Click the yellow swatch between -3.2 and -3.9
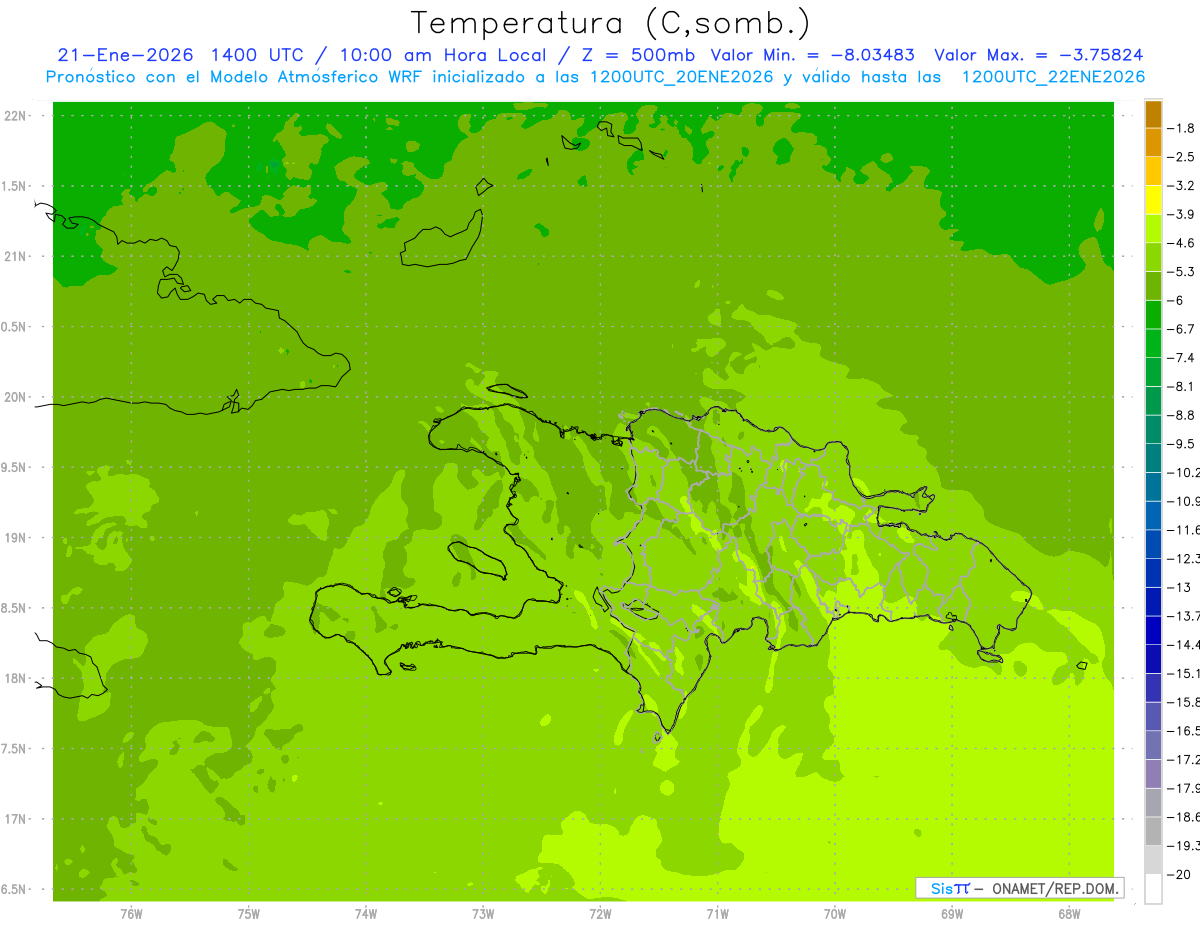This screenshot has width=1200, height=927. [1153, 200]
